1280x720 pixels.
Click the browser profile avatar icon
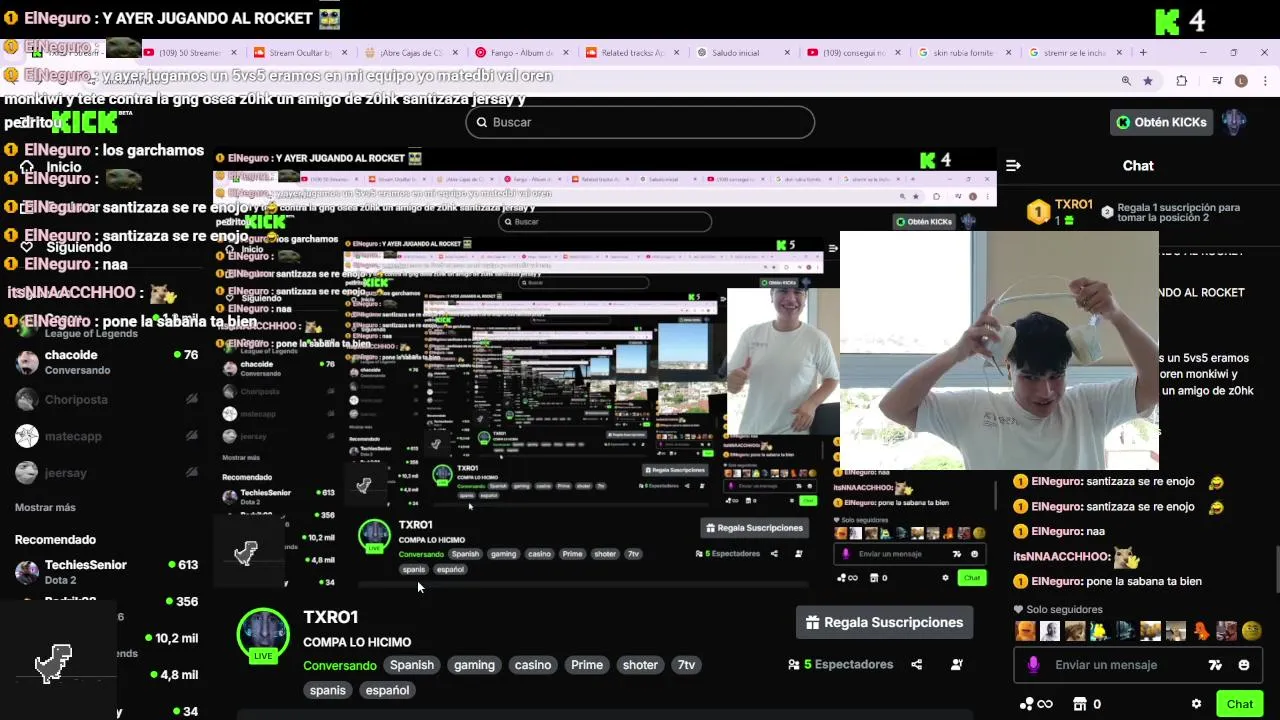(x=1241, y=81)
